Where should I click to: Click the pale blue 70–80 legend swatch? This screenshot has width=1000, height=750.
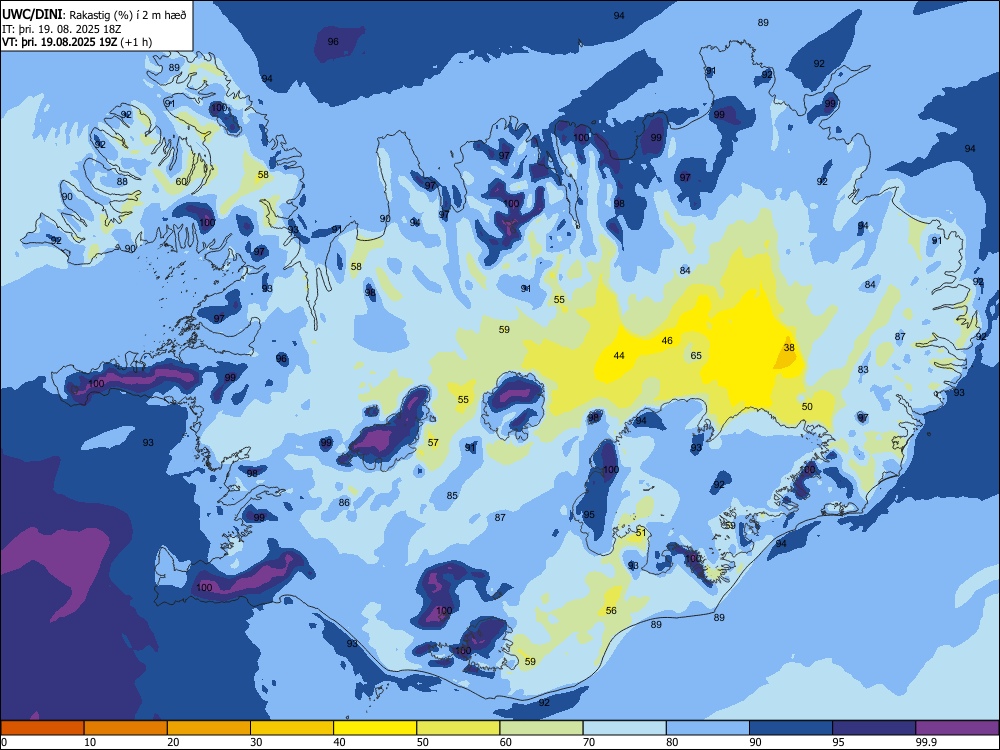pyautogui.click(x=624, y=728)
